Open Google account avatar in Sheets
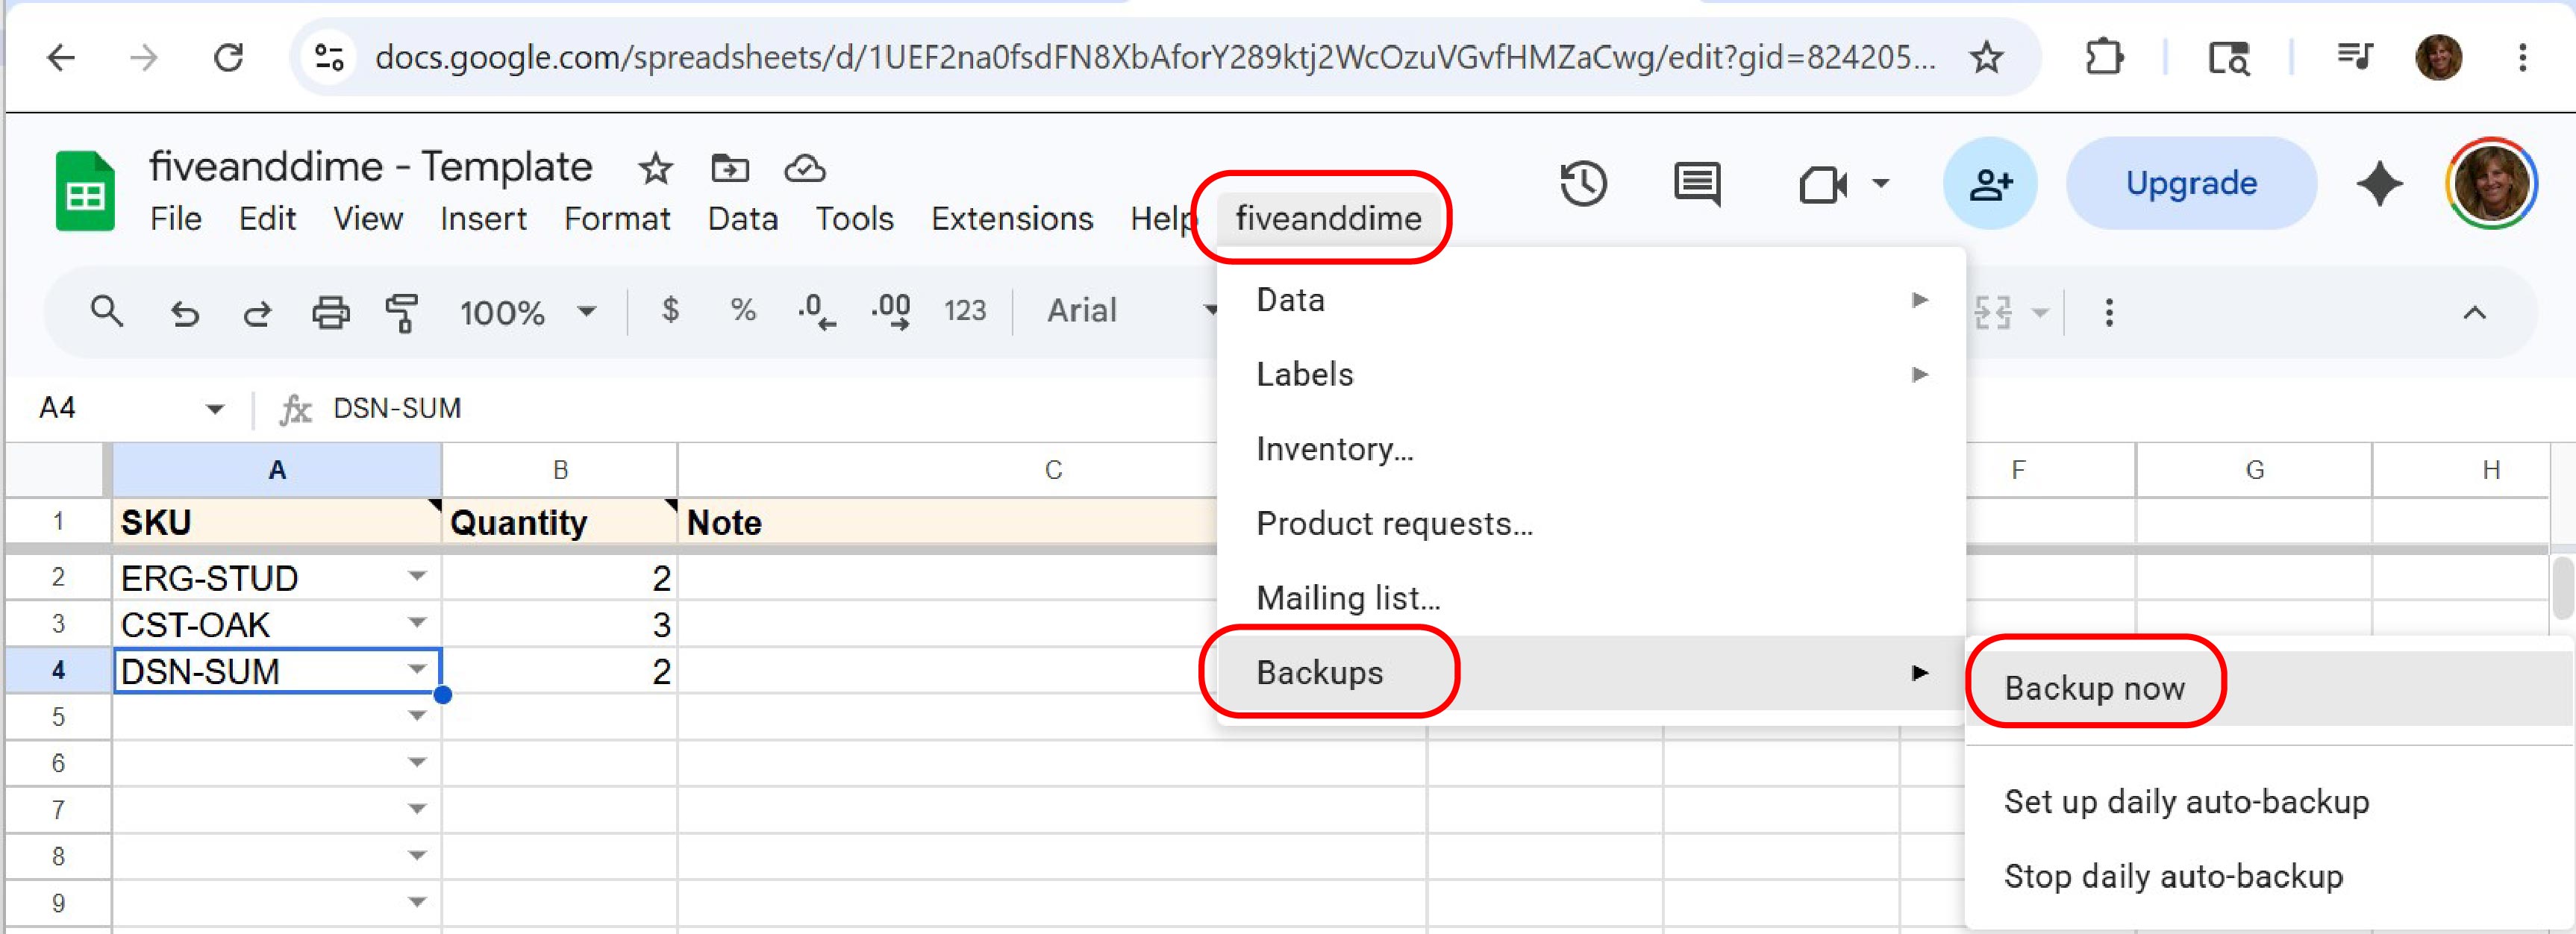The image size is (2576, 934). click(2491, 184)
